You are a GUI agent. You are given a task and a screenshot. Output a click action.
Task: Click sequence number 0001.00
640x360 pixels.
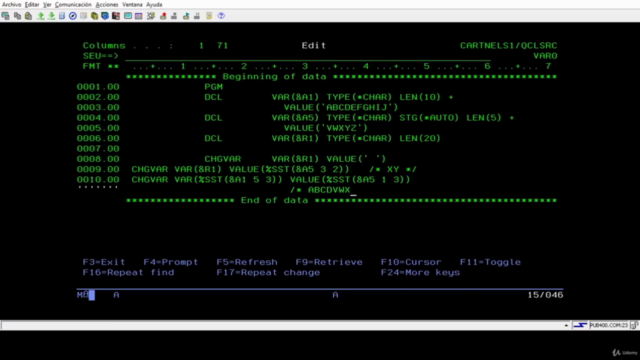point(98,87)
